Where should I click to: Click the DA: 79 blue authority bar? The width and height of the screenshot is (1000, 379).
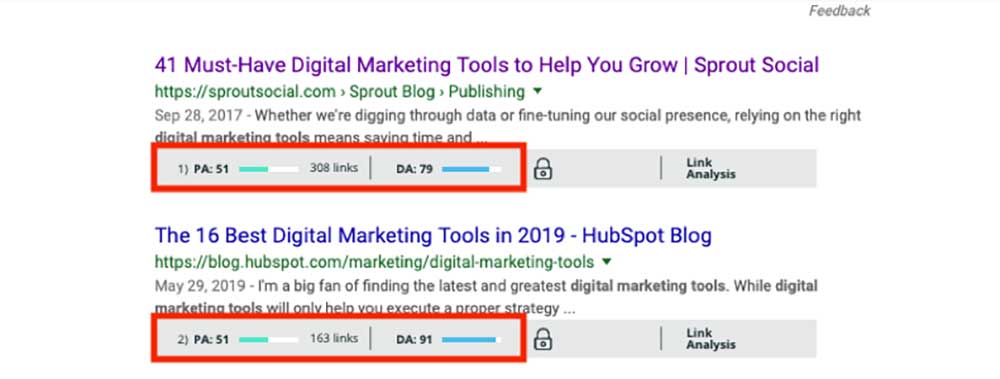pos(471,169)
